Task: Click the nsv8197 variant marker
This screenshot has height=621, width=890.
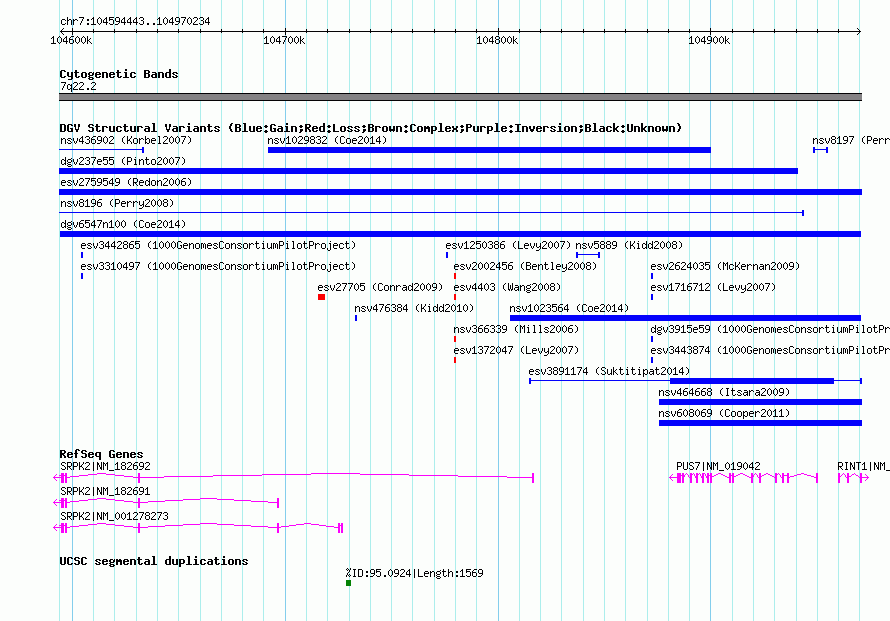Action: pyautogui.click(x=820, y=150)
